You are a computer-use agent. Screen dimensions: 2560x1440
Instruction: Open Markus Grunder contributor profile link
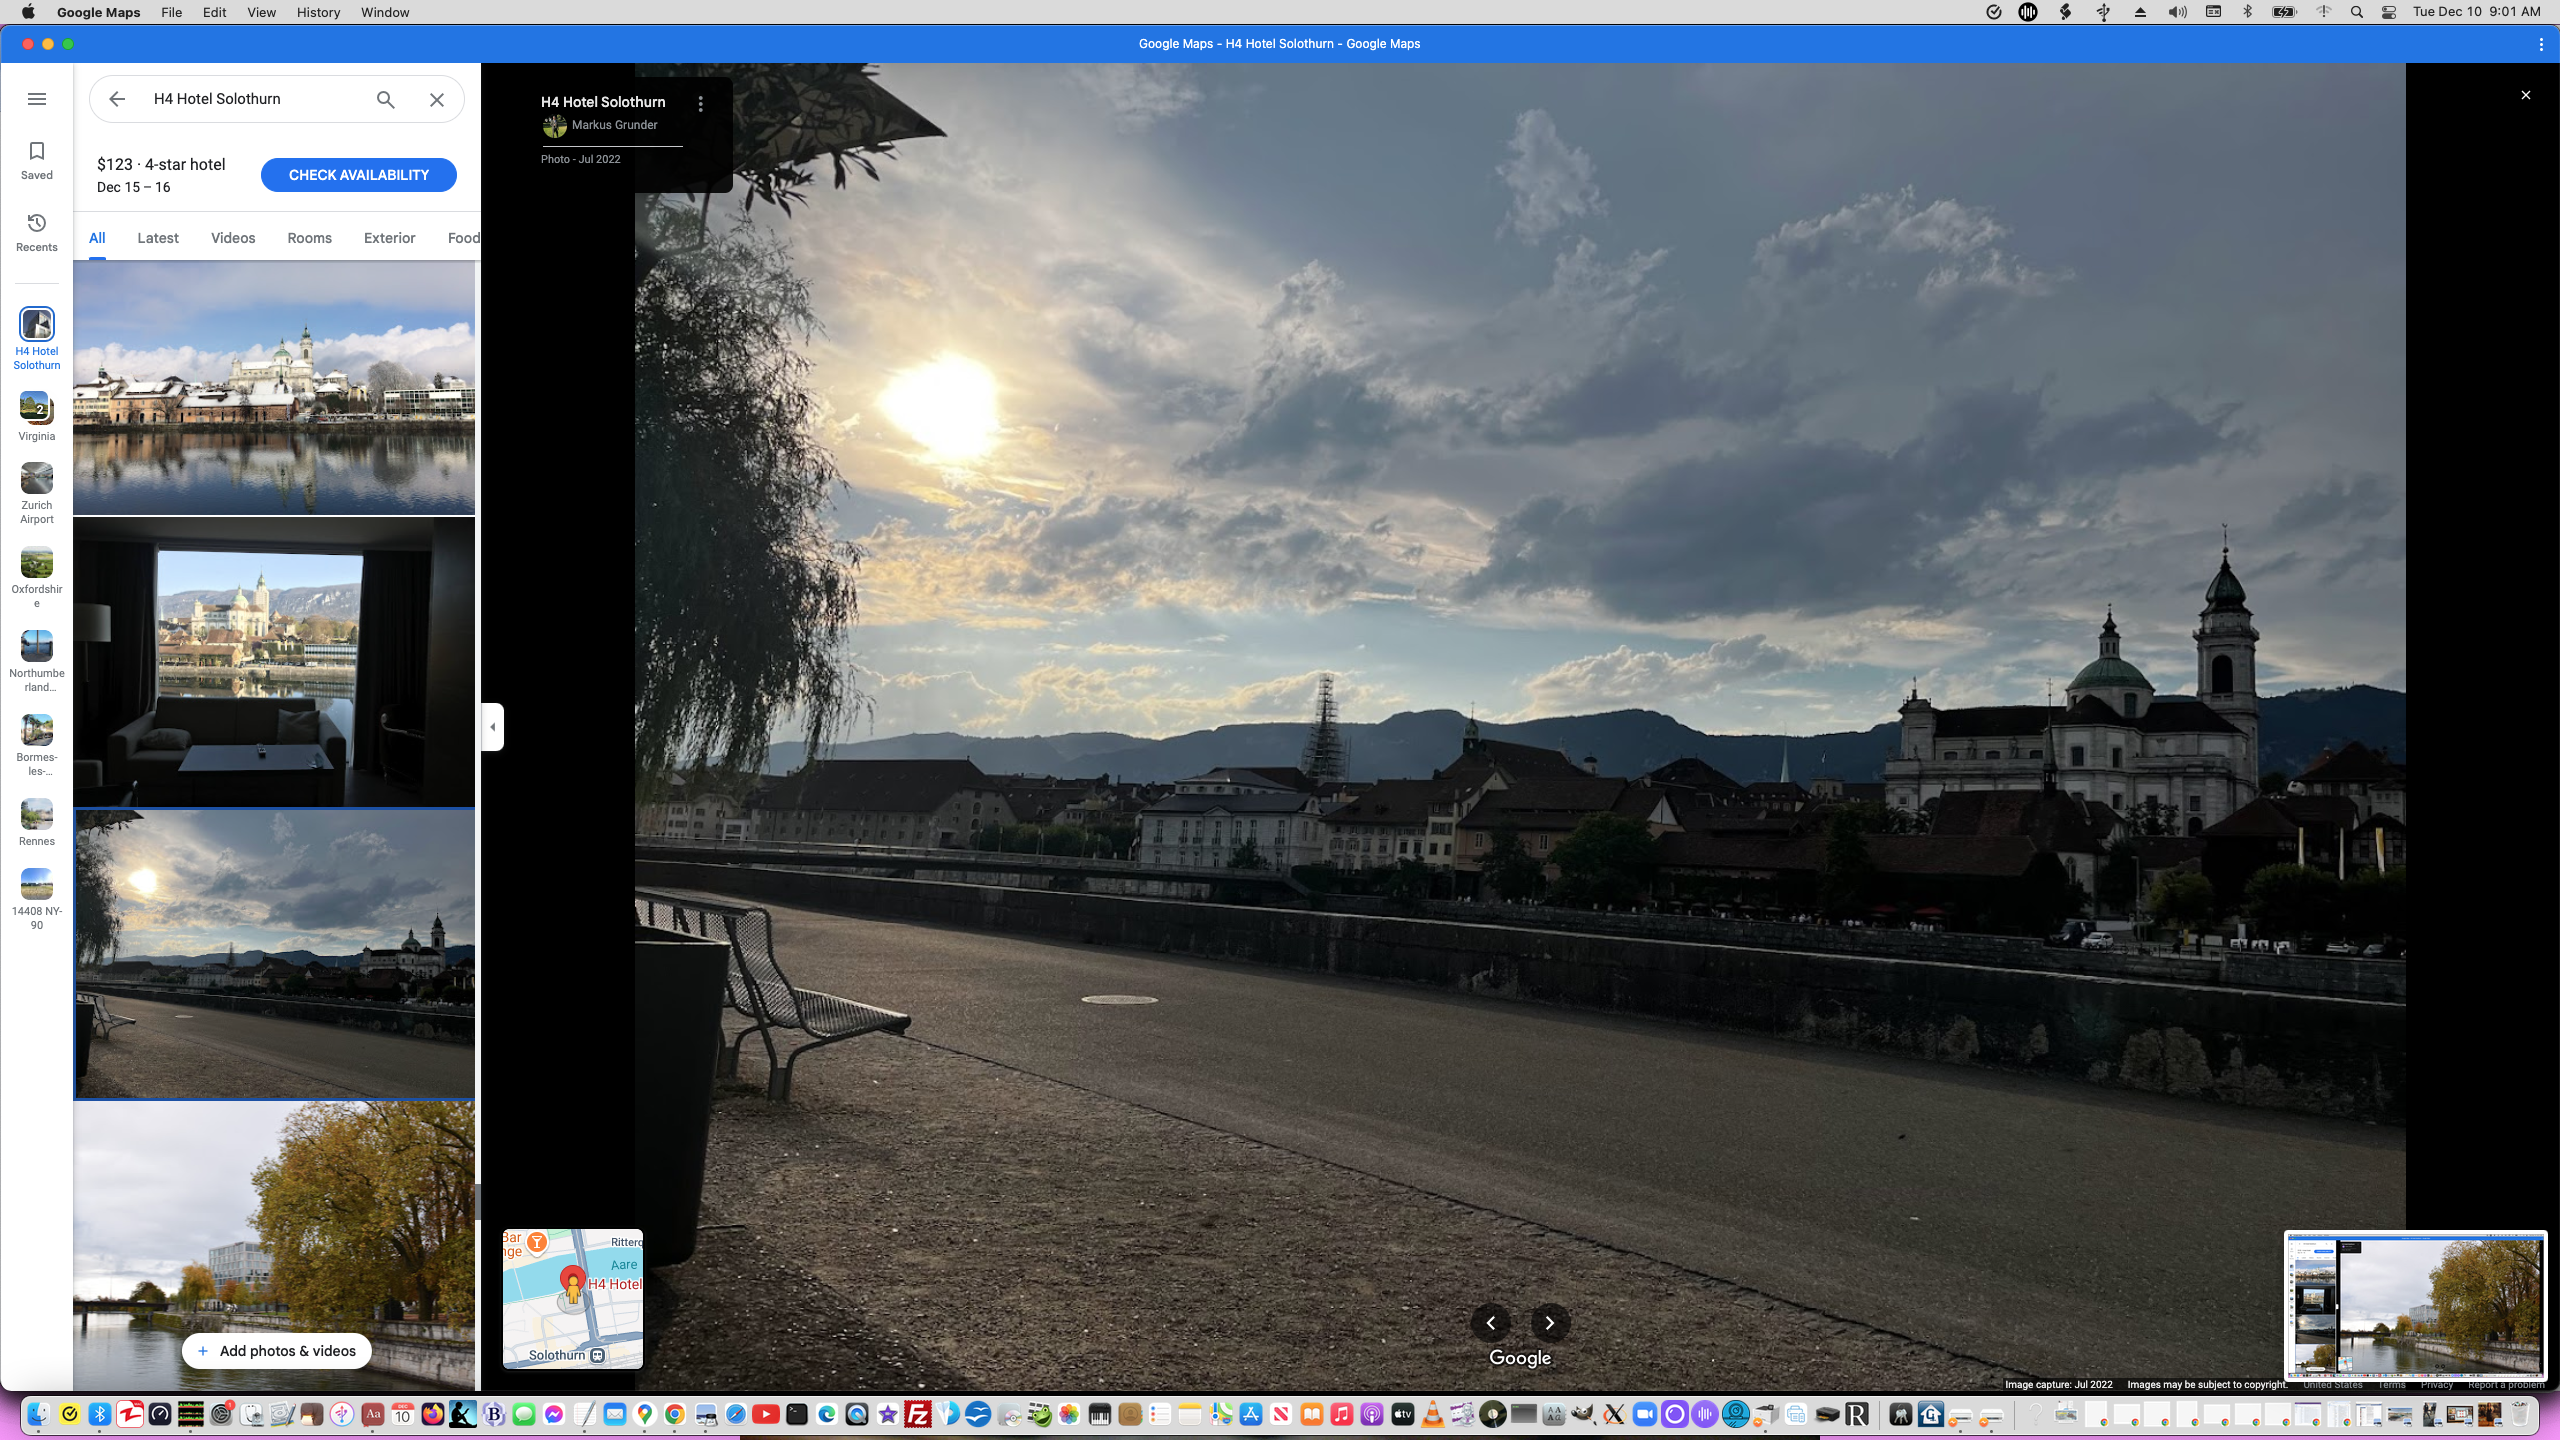pos(614,125)
